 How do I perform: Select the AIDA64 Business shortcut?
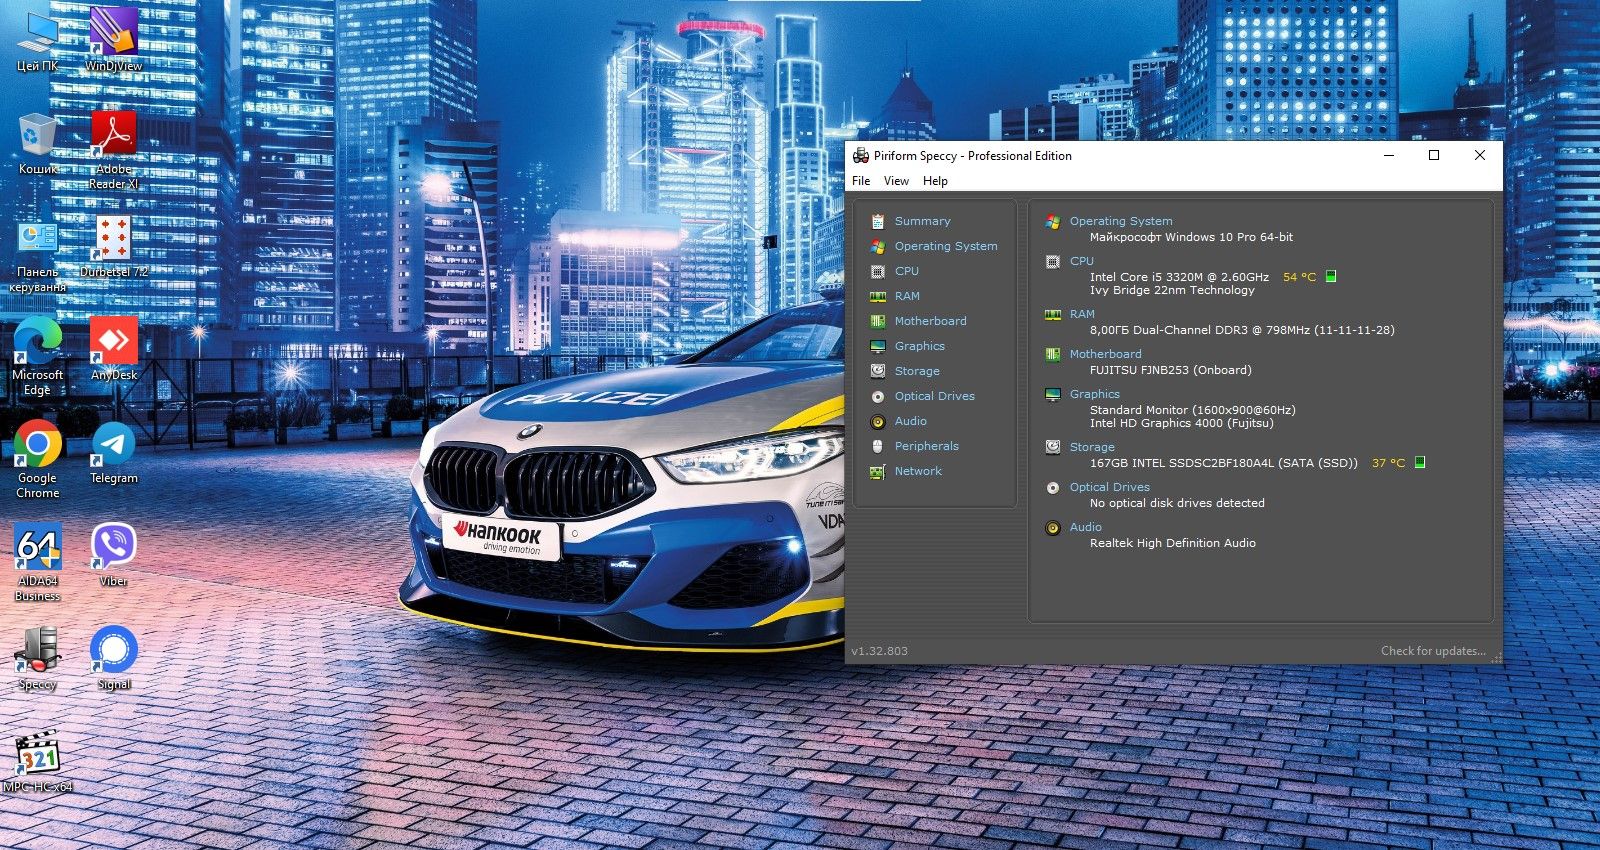click(x=38, y=563)
